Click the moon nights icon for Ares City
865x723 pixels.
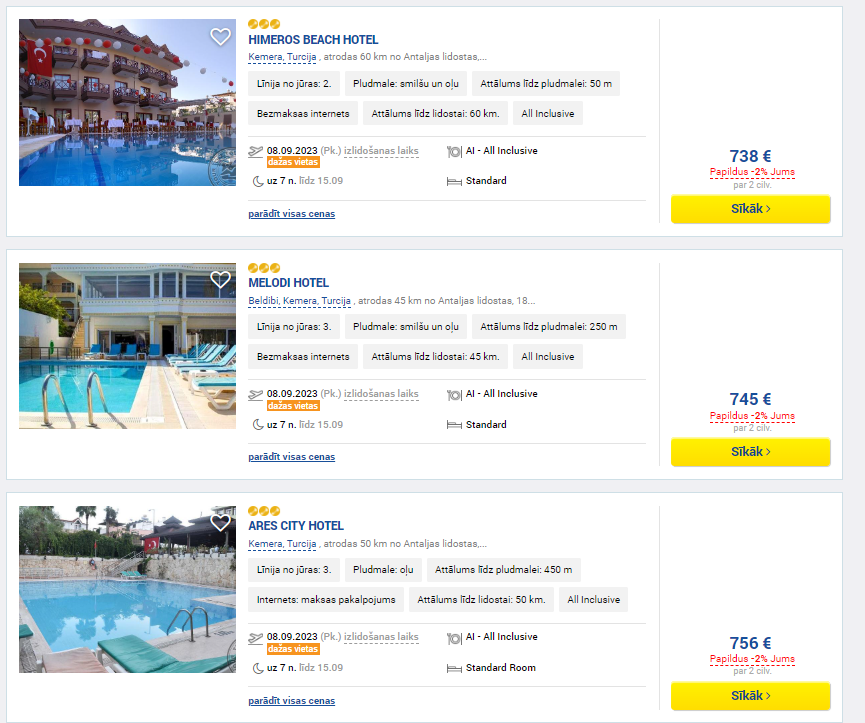pyautogui.click(x=258, y=668)
